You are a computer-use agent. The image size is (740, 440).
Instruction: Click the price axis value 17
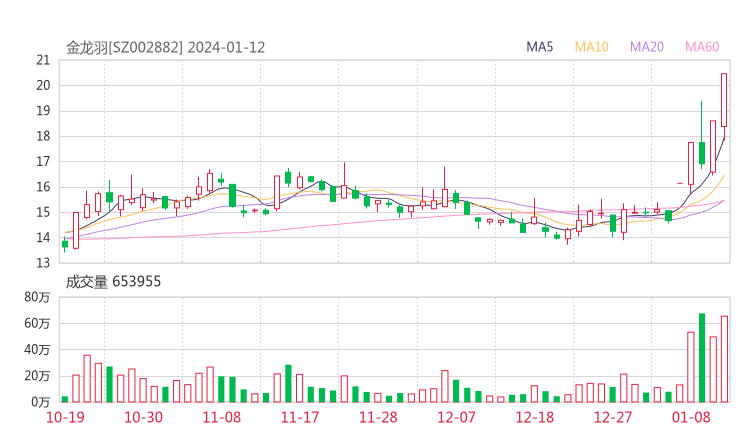pos(43,161)
